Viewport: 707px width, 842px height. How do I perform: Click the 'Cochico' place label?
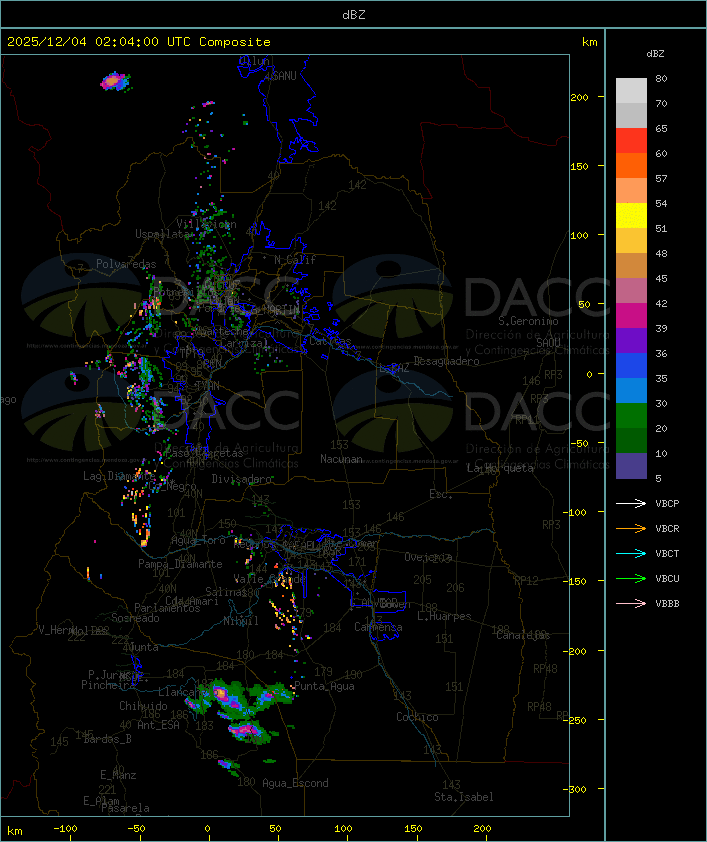tap(417, 717)
